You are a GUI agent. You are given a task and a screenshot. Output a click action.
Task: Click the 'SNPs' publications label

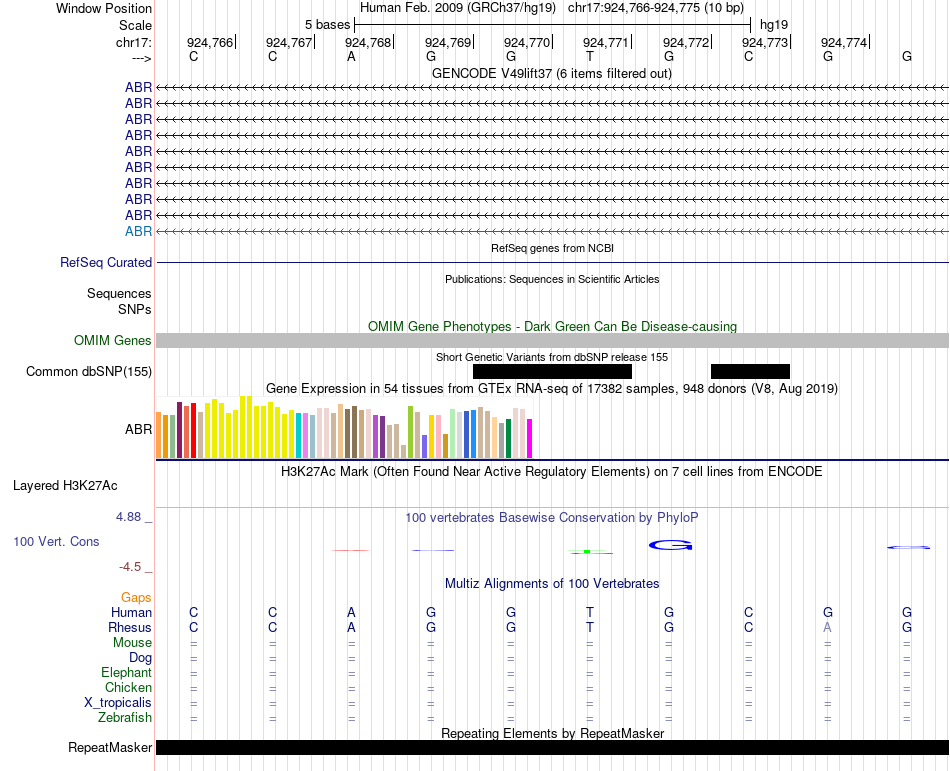[135, 309]
